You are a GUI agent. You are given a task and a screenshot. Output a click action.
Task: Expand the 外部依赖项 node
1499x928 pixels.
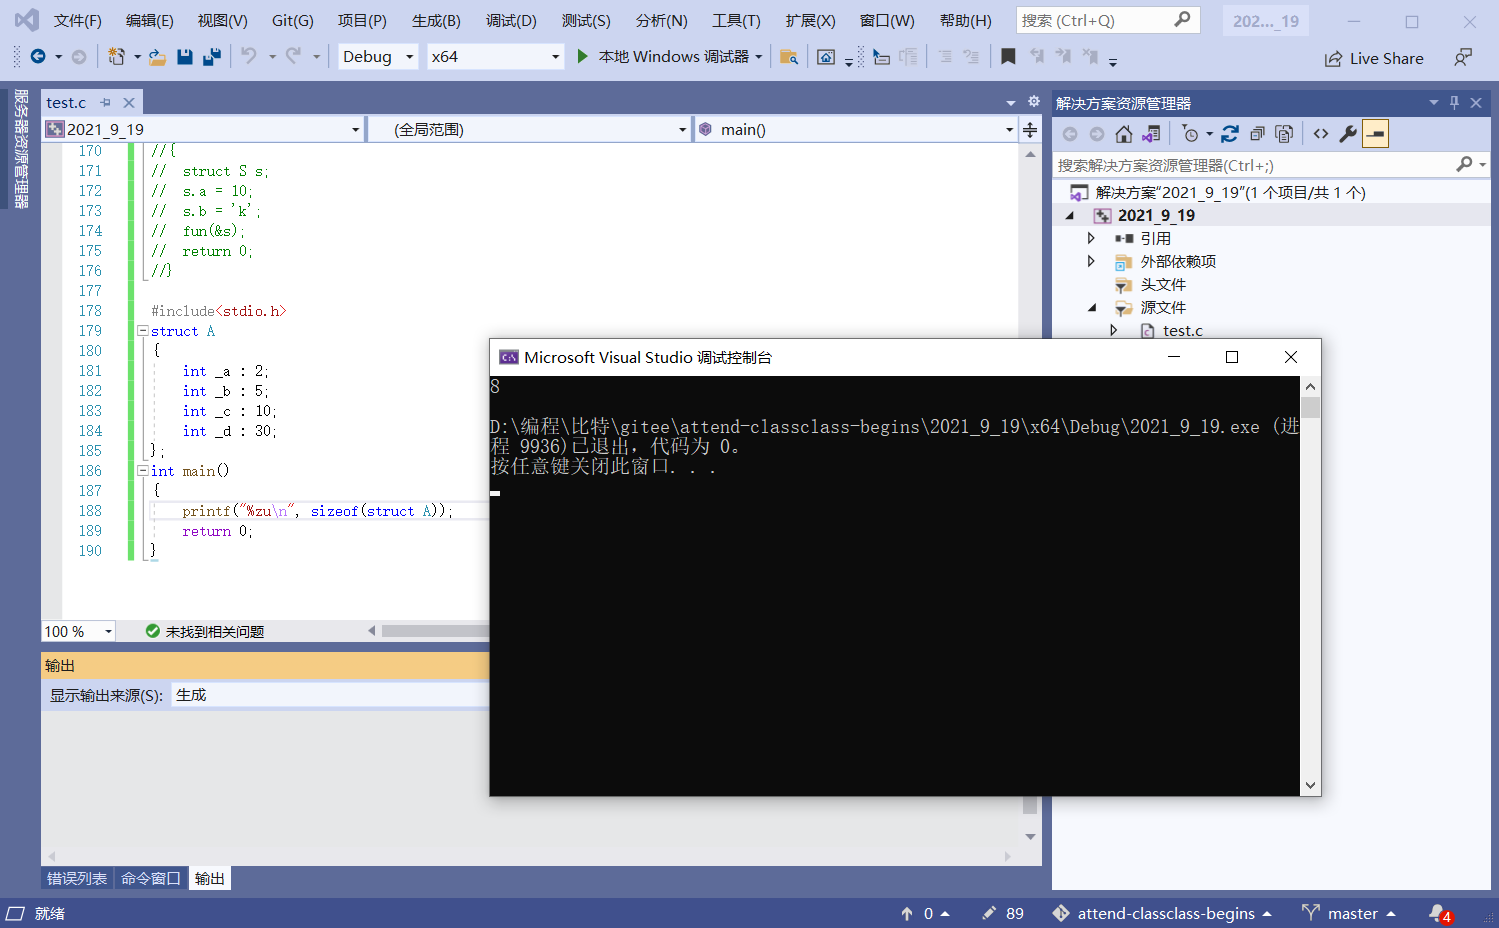pyautogui.click(x=1091, y=261)
